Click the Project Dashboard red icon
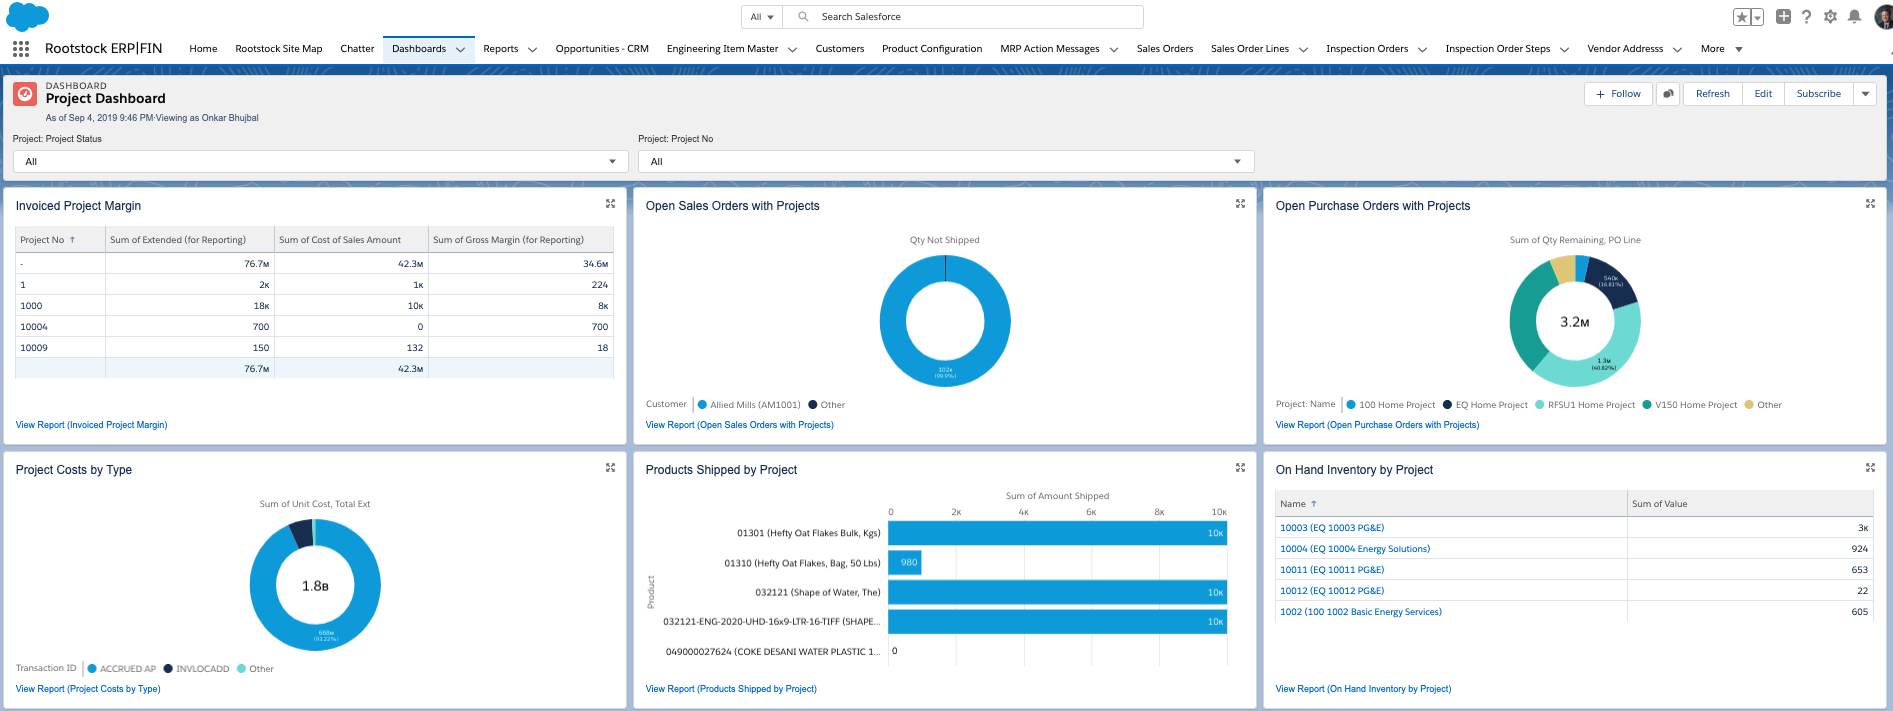This screenshot has height=711, width=1893. [x=25, y=94]
